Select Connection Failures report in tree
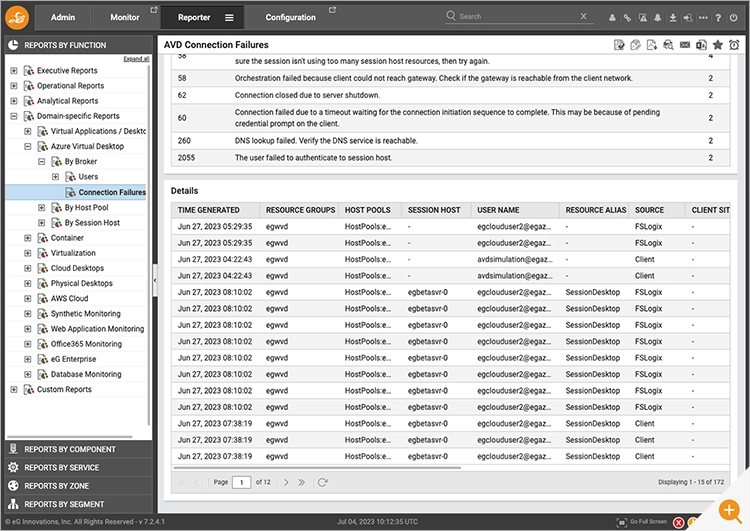 (112, 192)
